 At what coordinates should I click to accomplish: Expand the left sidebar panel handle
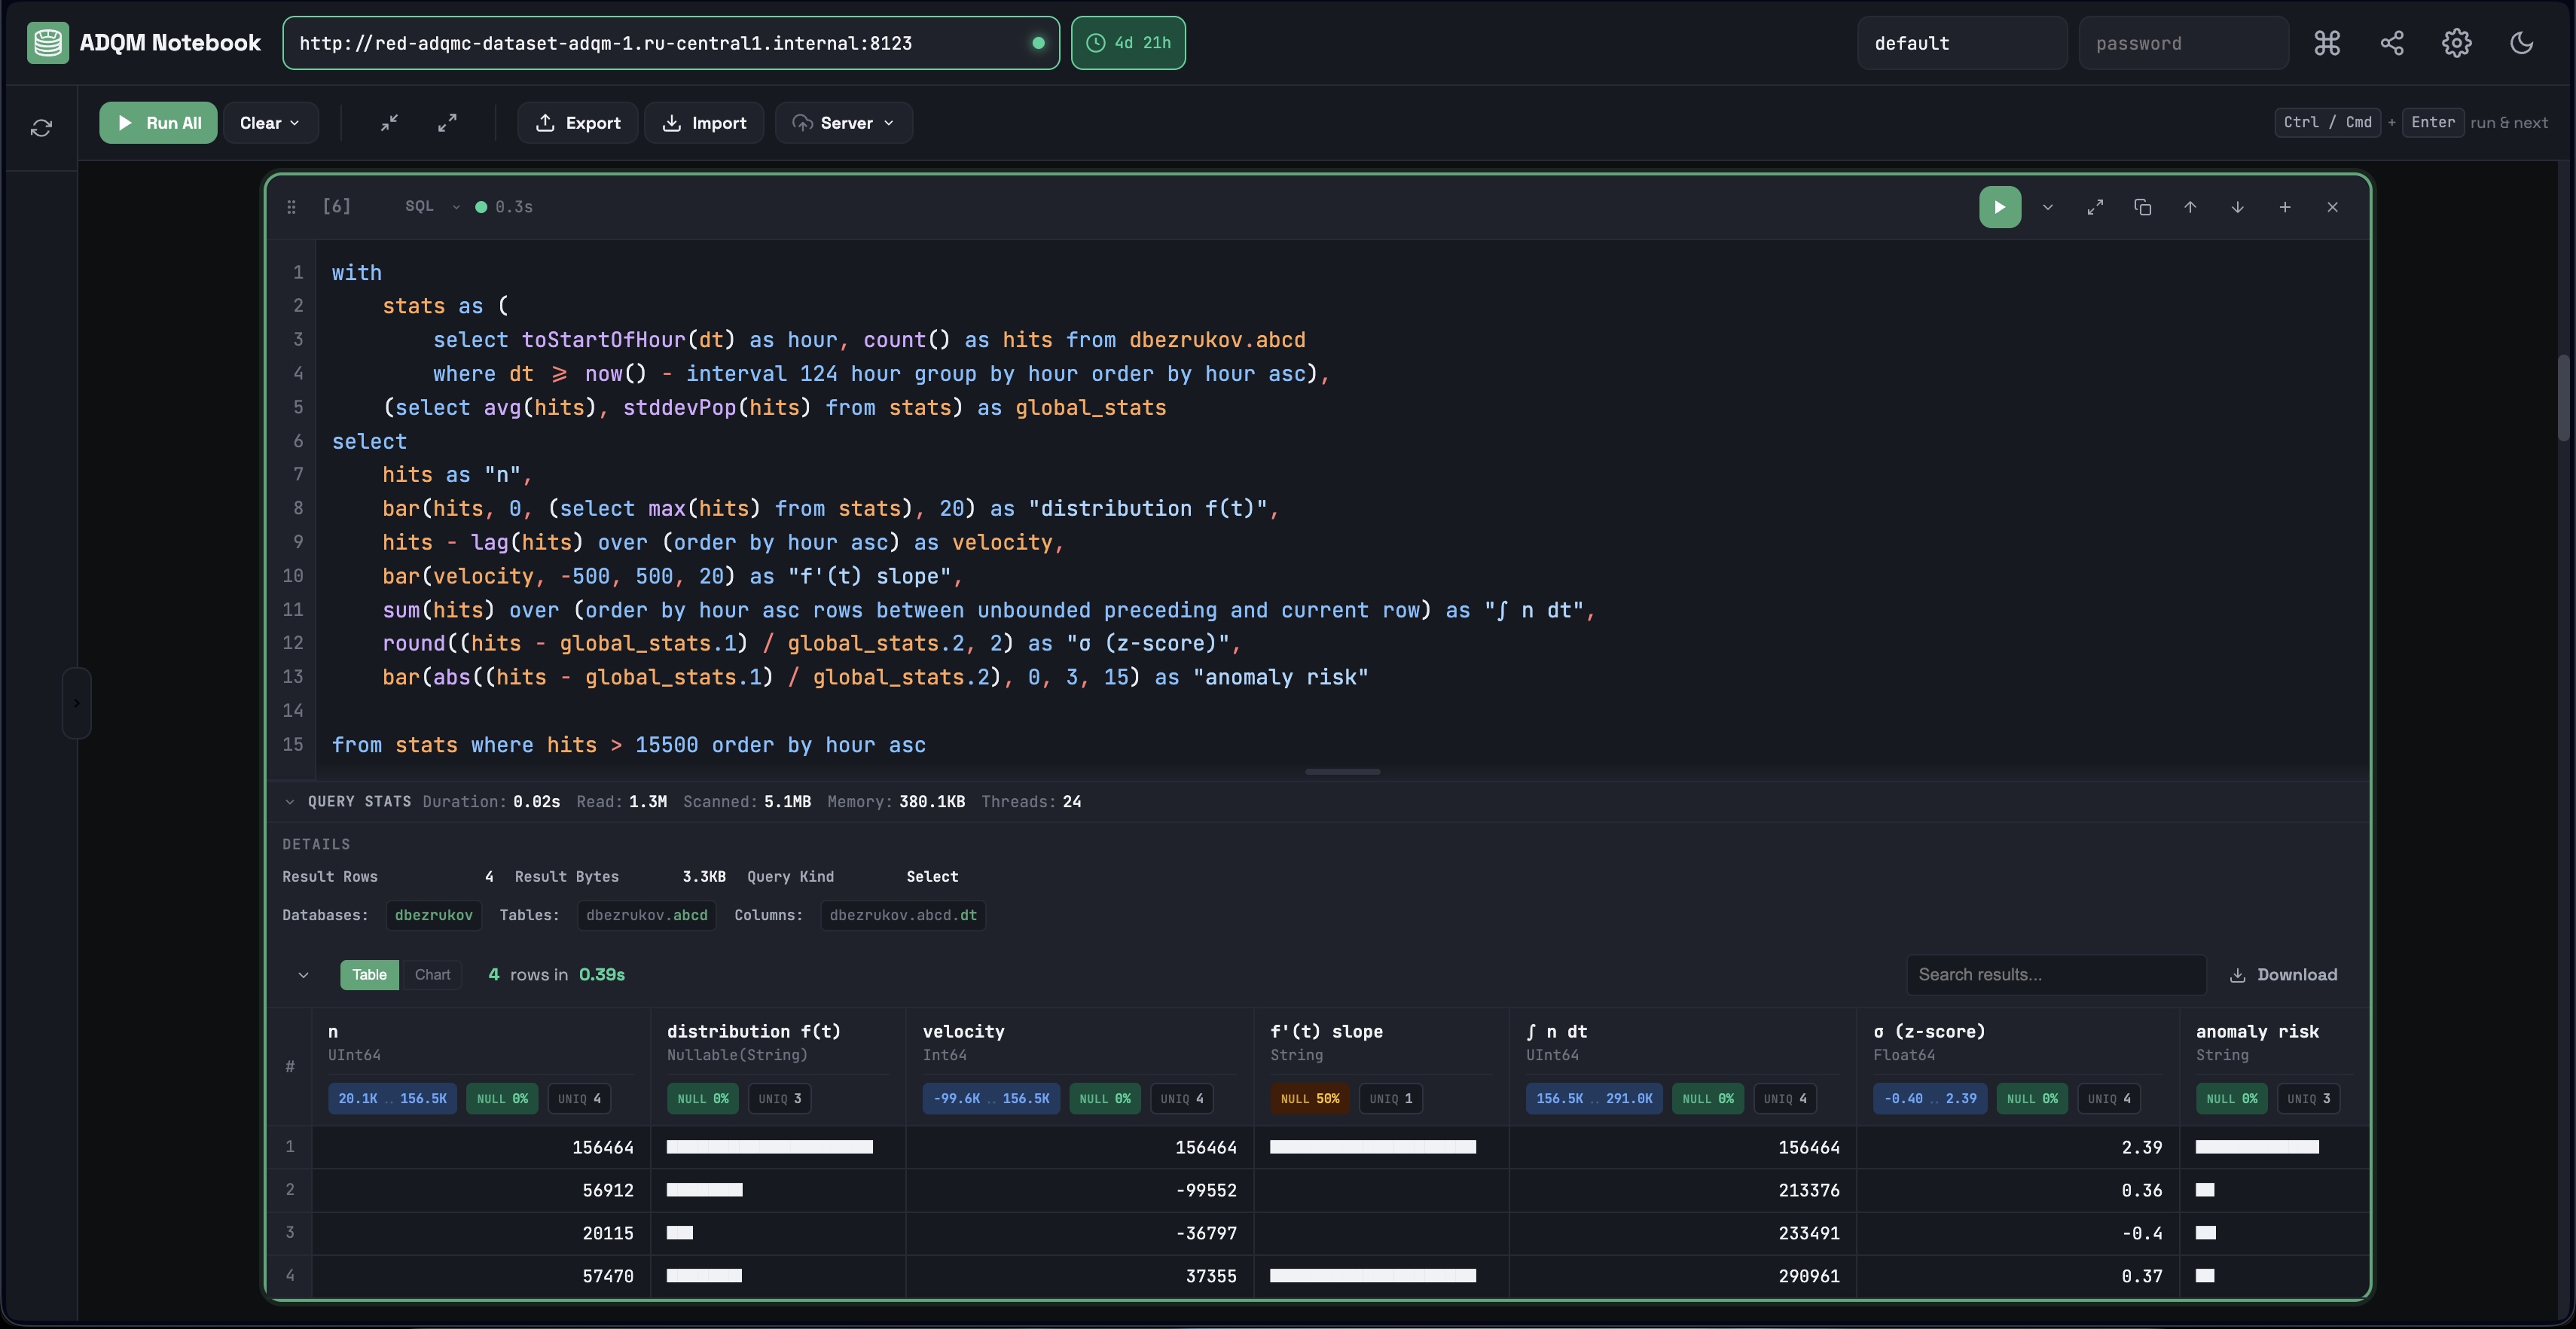[x=76, y=703]
